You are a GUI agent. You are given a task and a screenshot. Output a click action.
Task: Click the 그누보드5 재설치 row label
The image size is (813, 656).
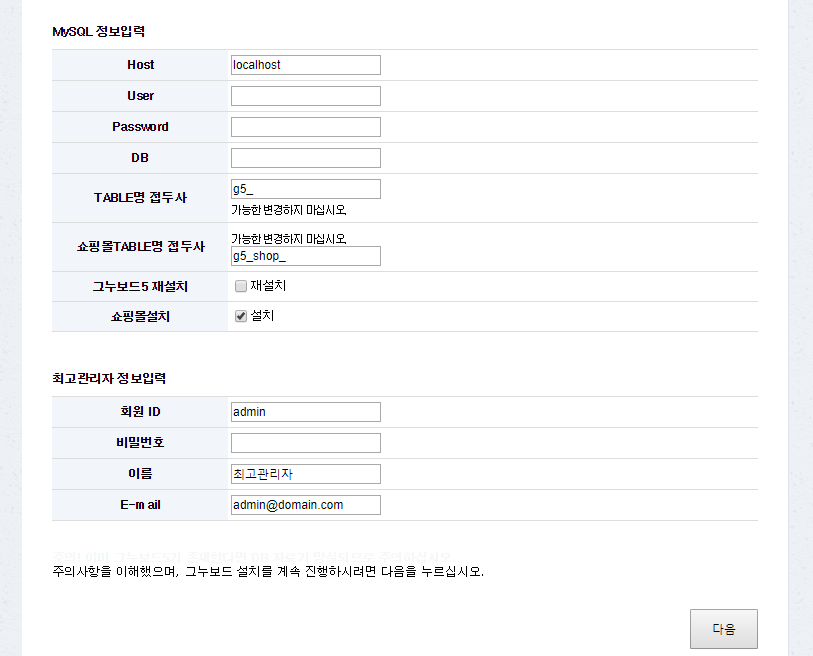tap(140, 287)
